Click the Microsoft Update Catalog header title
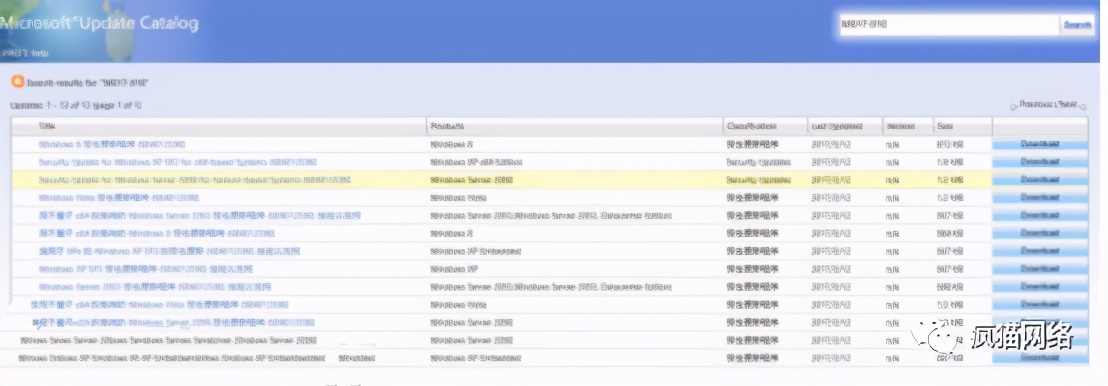The image size is (1108, 386). point(99,23)
